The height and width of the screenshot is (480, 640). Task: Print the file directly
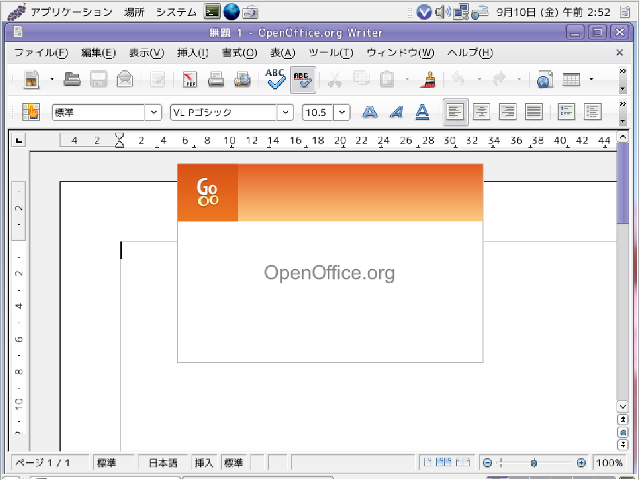tap(216, 79)
